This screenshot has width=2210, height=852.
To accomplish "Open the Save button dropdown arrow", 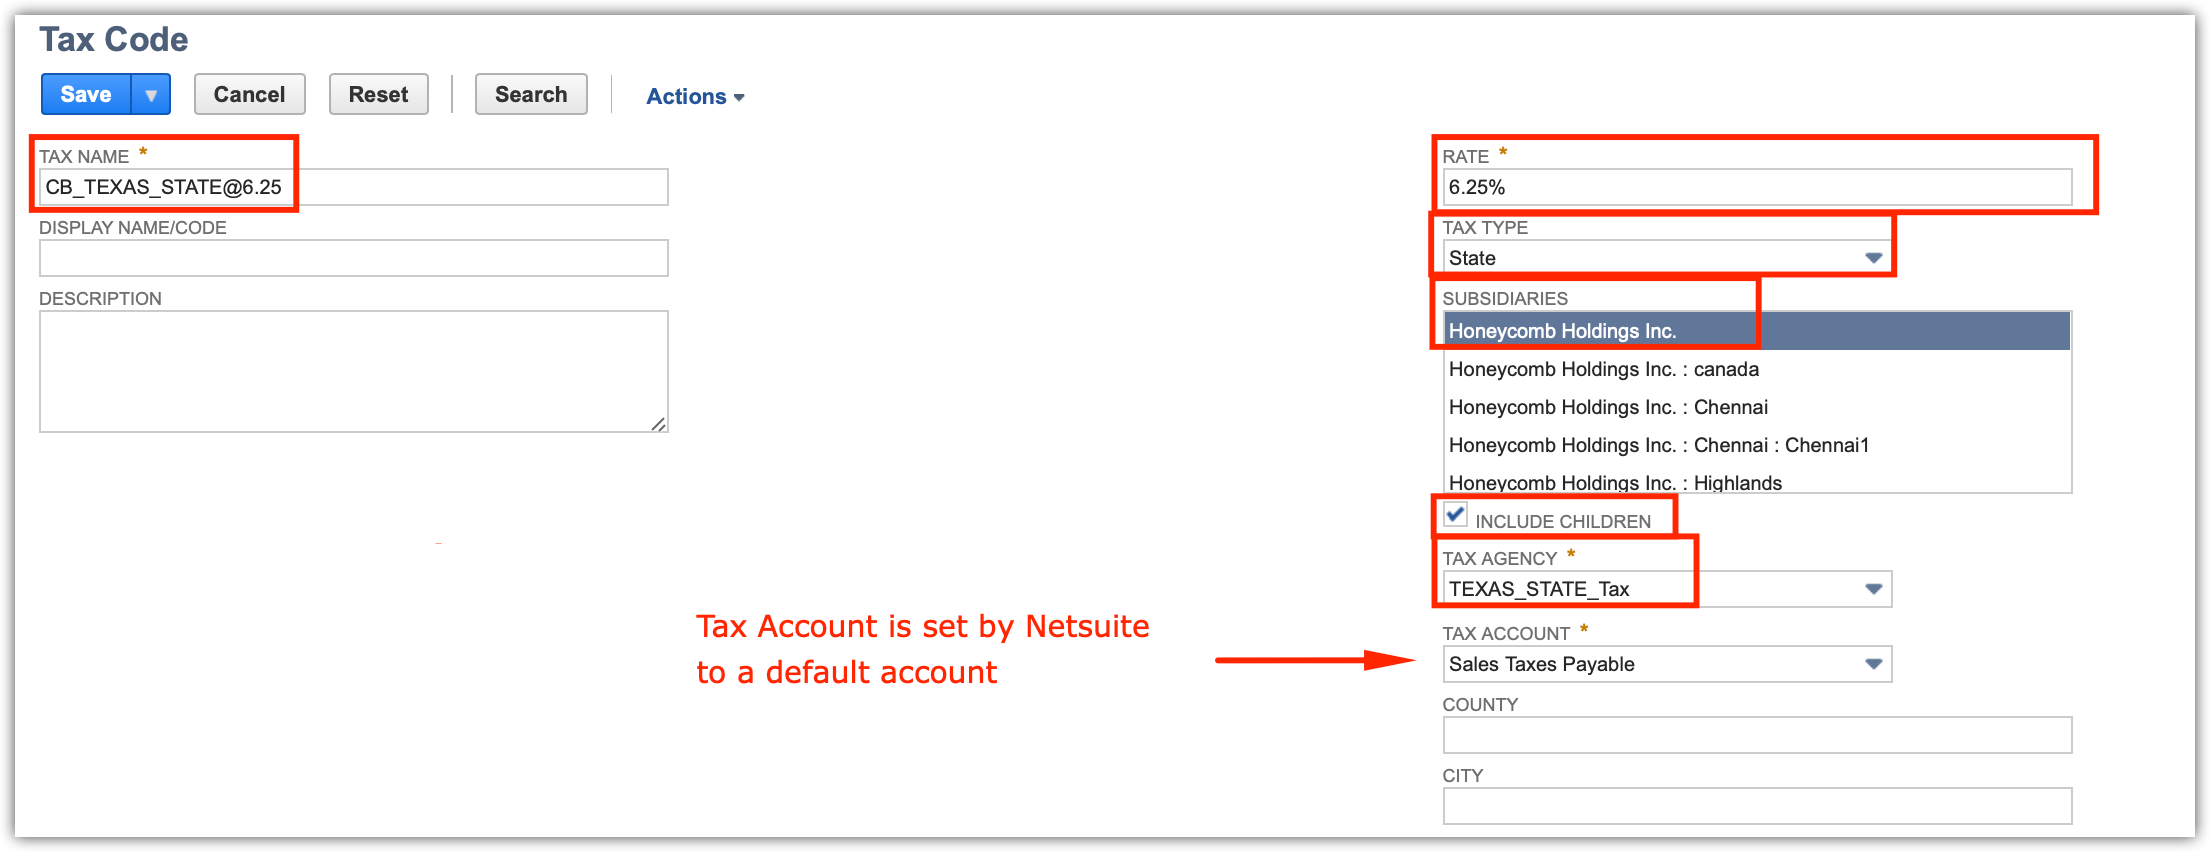I will (151, 95).
